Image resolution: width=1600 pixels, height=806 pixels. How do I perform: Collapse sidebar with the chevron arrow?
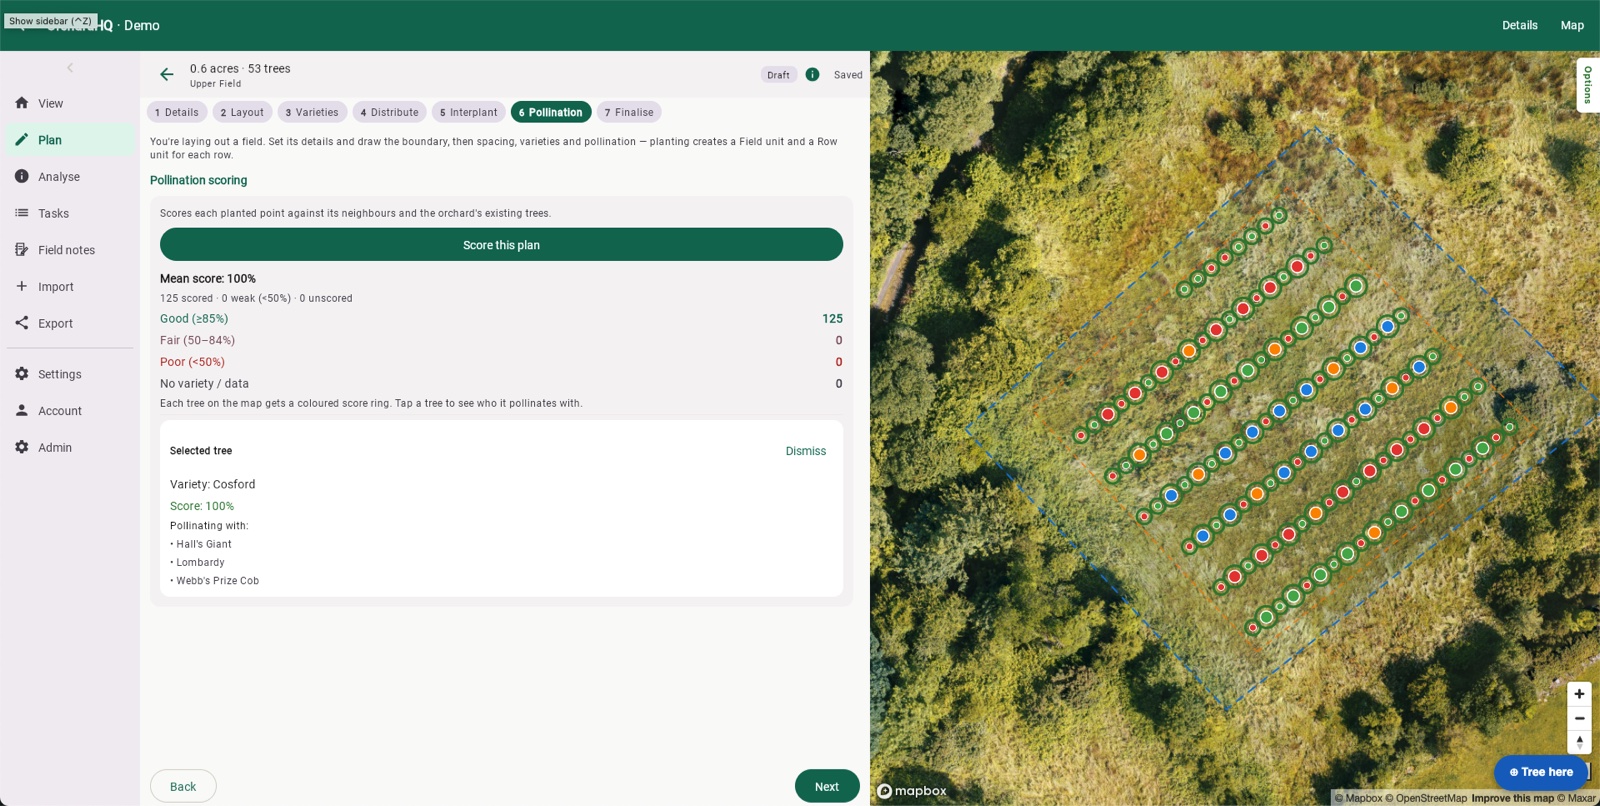pyautogui.click(x=70, y=68)
